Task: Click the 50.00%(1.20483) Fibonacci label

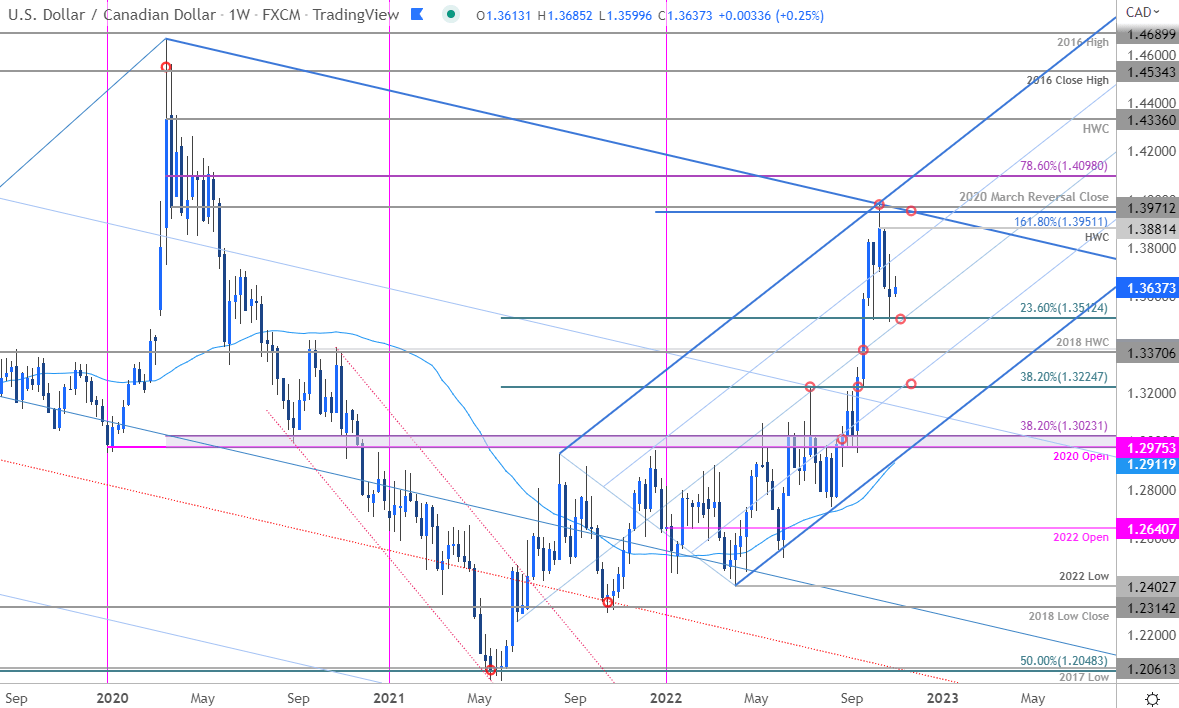Action: [1064, 661]
